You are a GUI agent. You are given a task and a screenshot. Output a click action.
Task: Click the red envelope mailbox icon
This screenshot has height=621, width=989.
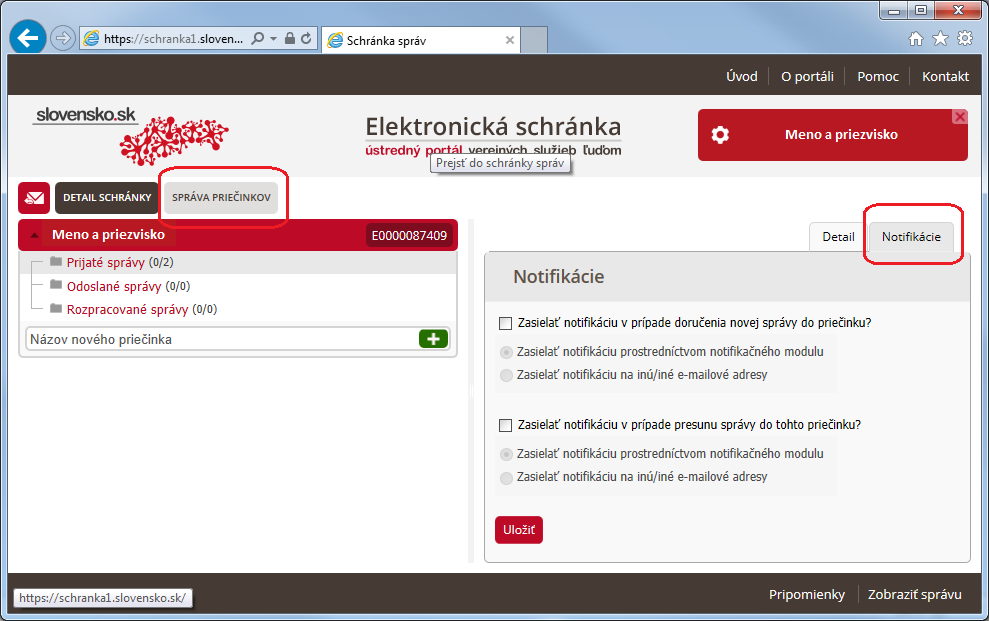click(34, 198)
